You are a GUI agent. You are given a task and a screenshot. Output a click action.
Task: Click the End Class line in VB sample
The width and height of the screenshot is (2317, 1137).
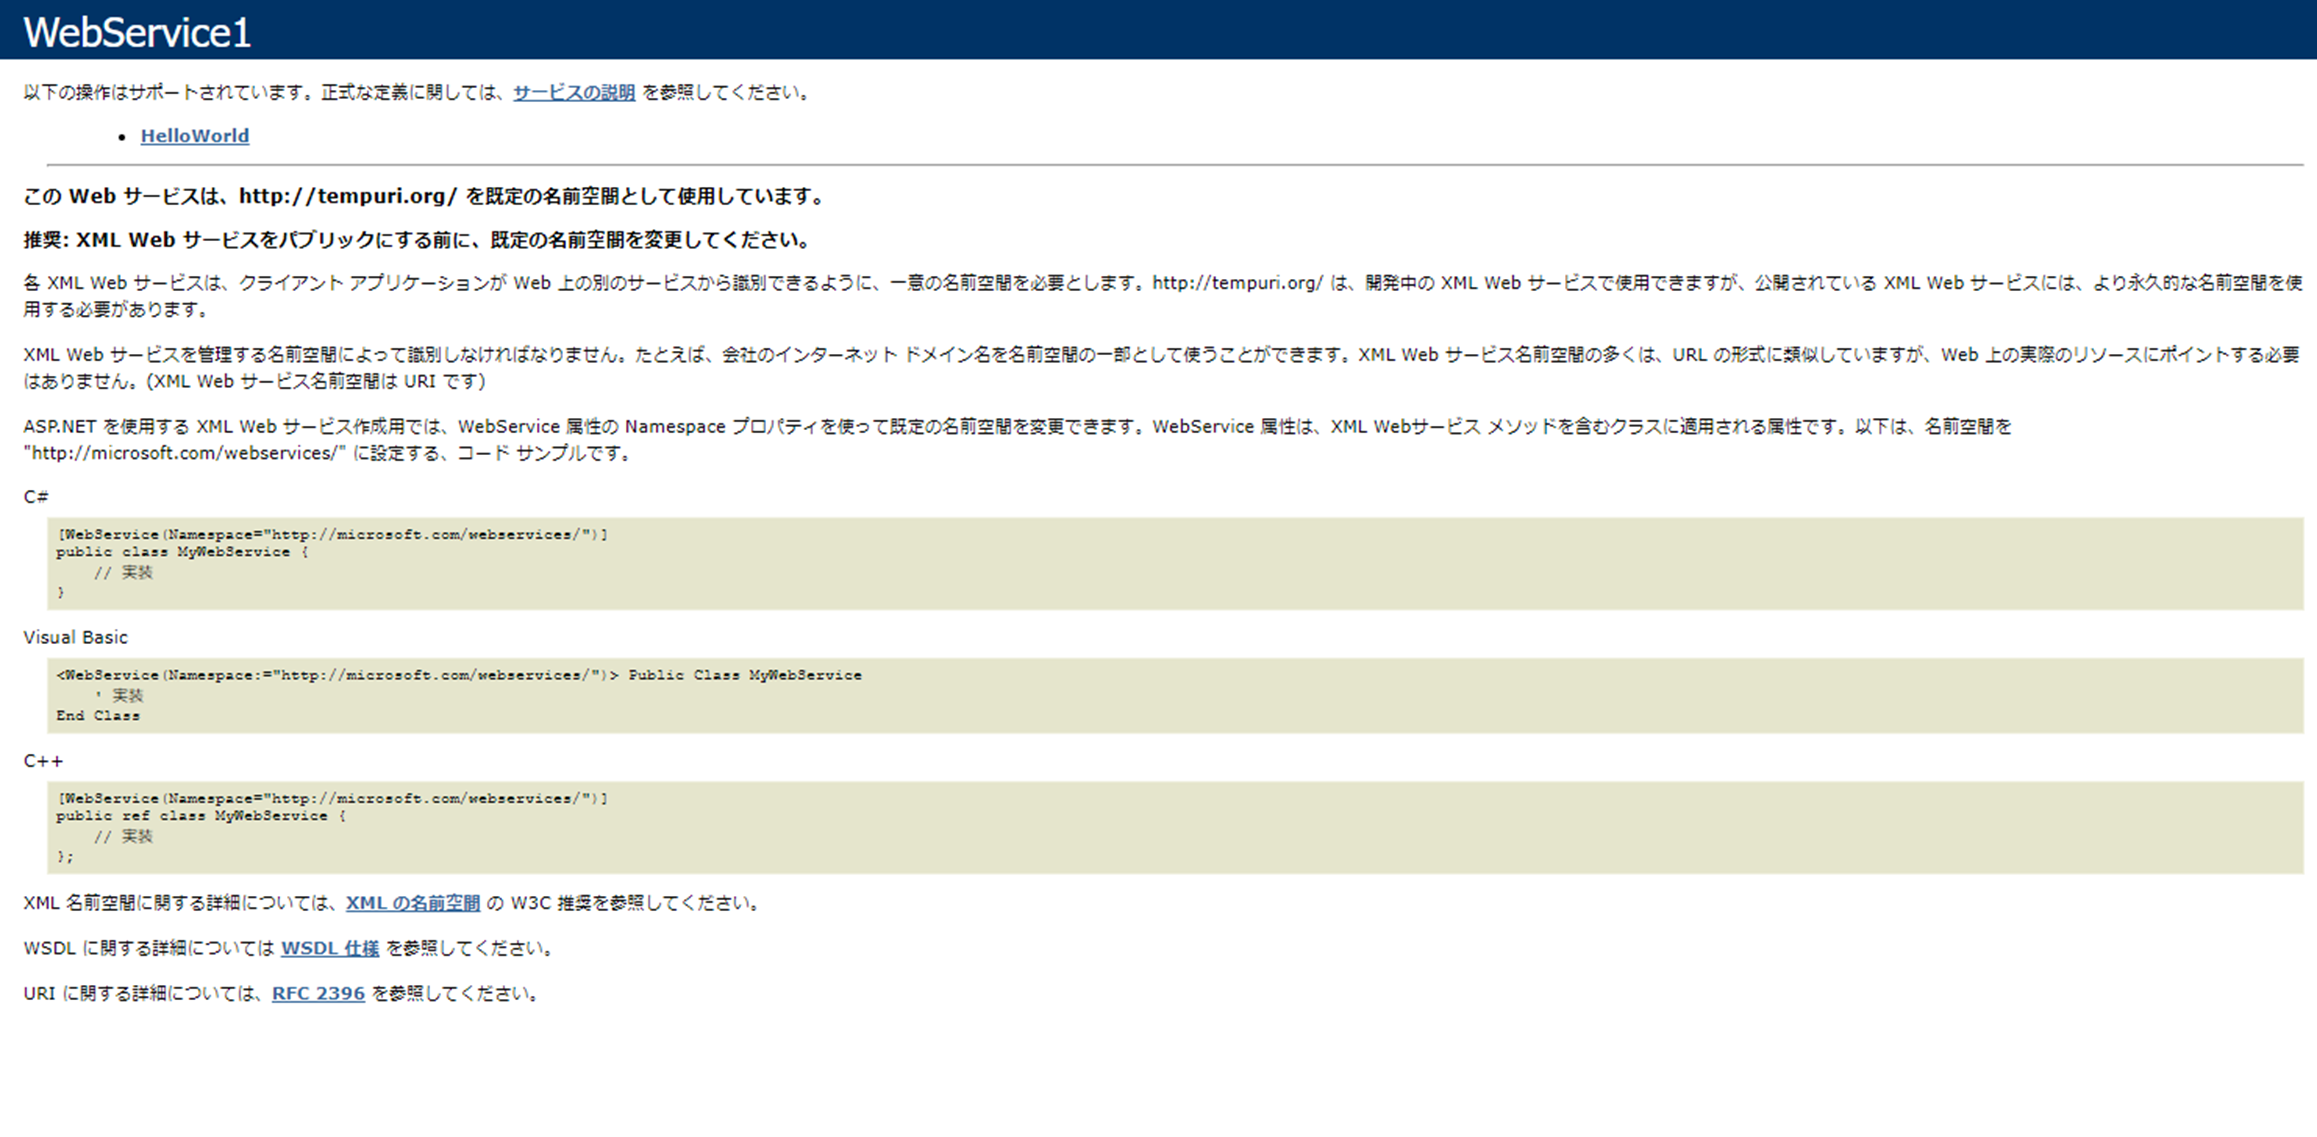(98, 716)
